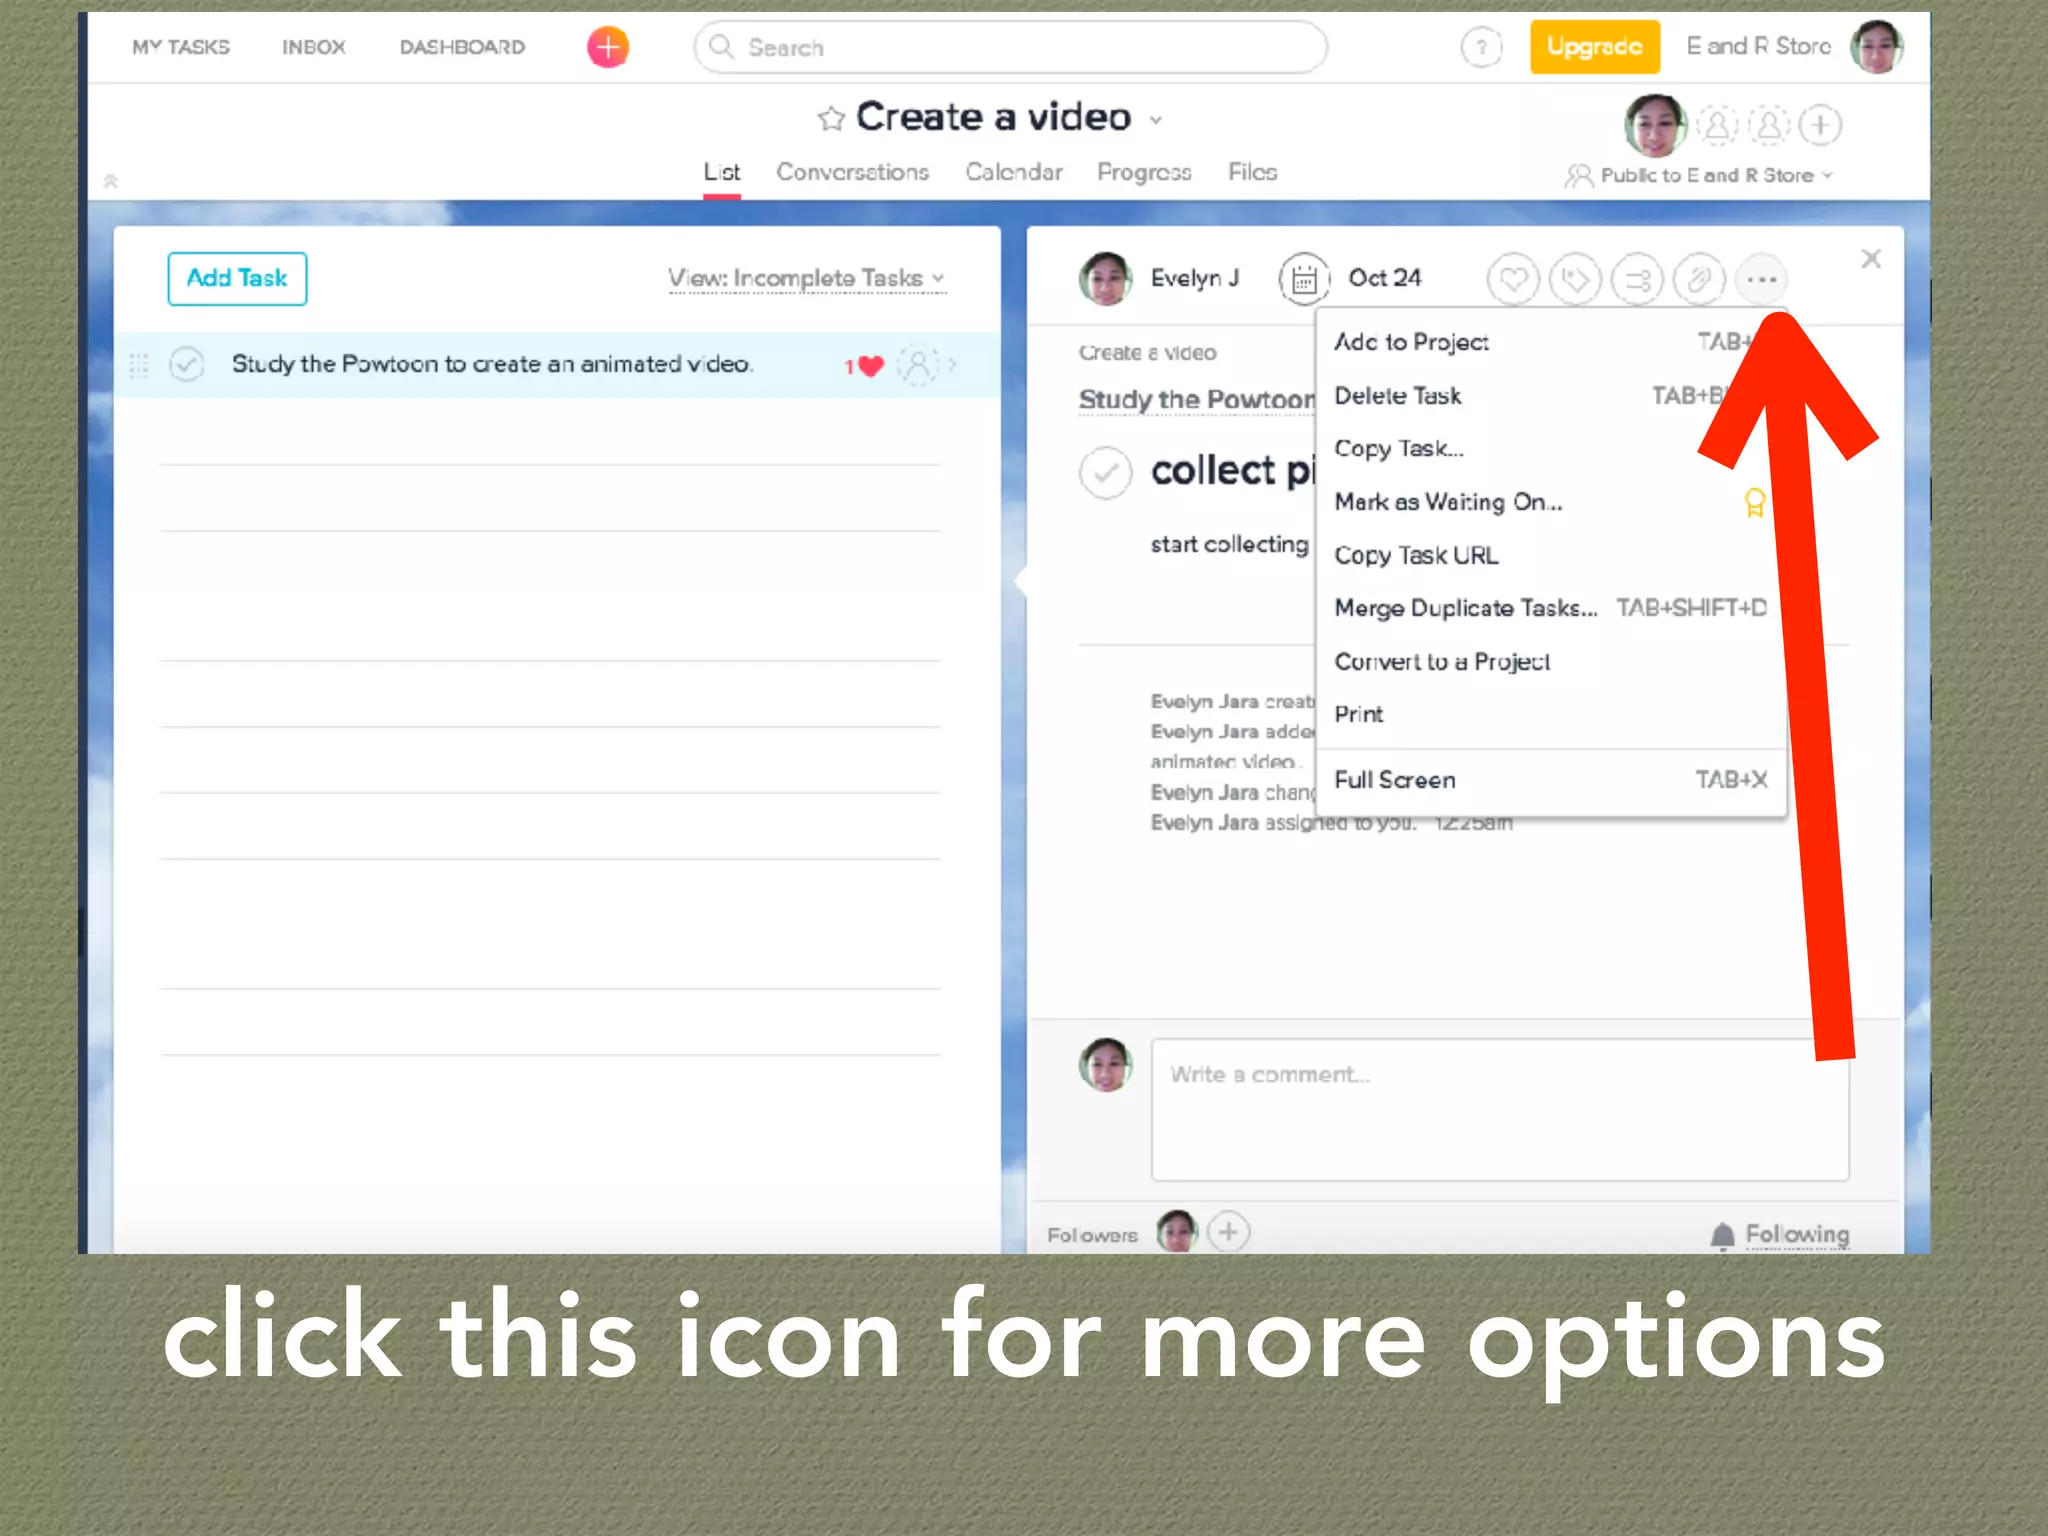The image size is (2048, 1536).
Task: Click the assignee icon on Powtoon task row
Action: (917, 365)
